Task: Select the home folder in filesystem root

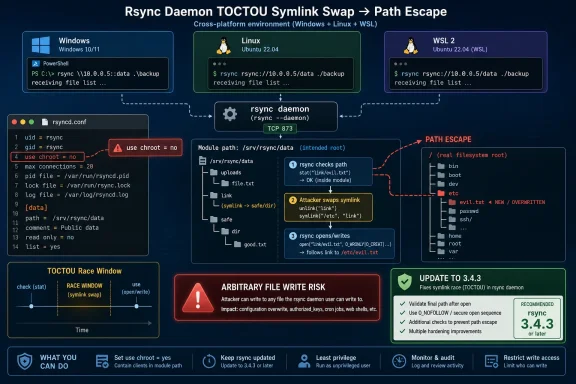Action: coord(449,236)
